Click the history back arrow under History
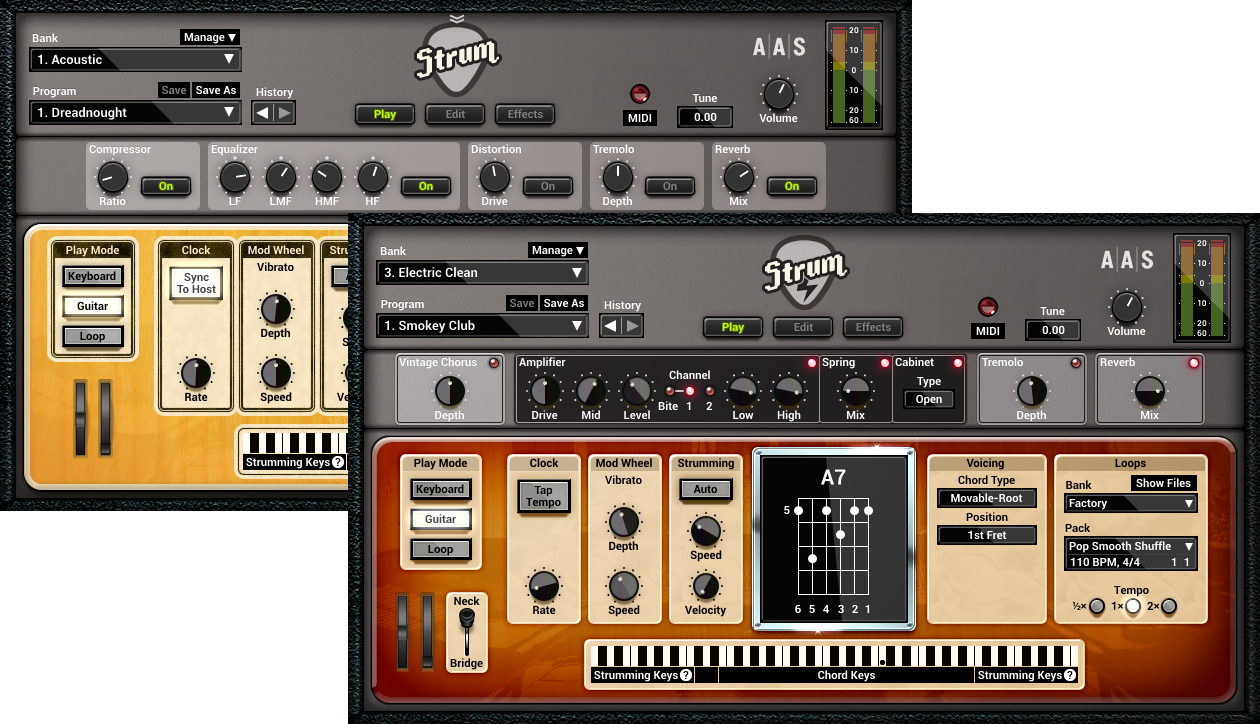This screenshot has height=724, width=1260. (608, 324)
